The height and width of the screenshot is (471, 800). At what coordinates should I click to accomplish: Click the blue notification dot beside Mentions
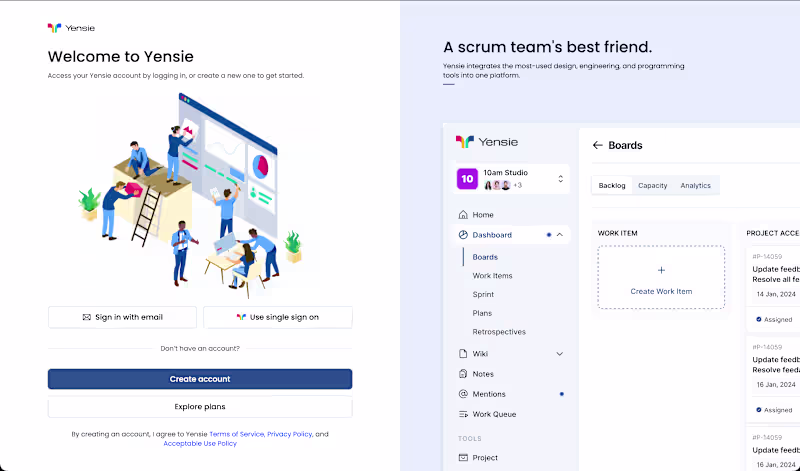coord(562,394)
